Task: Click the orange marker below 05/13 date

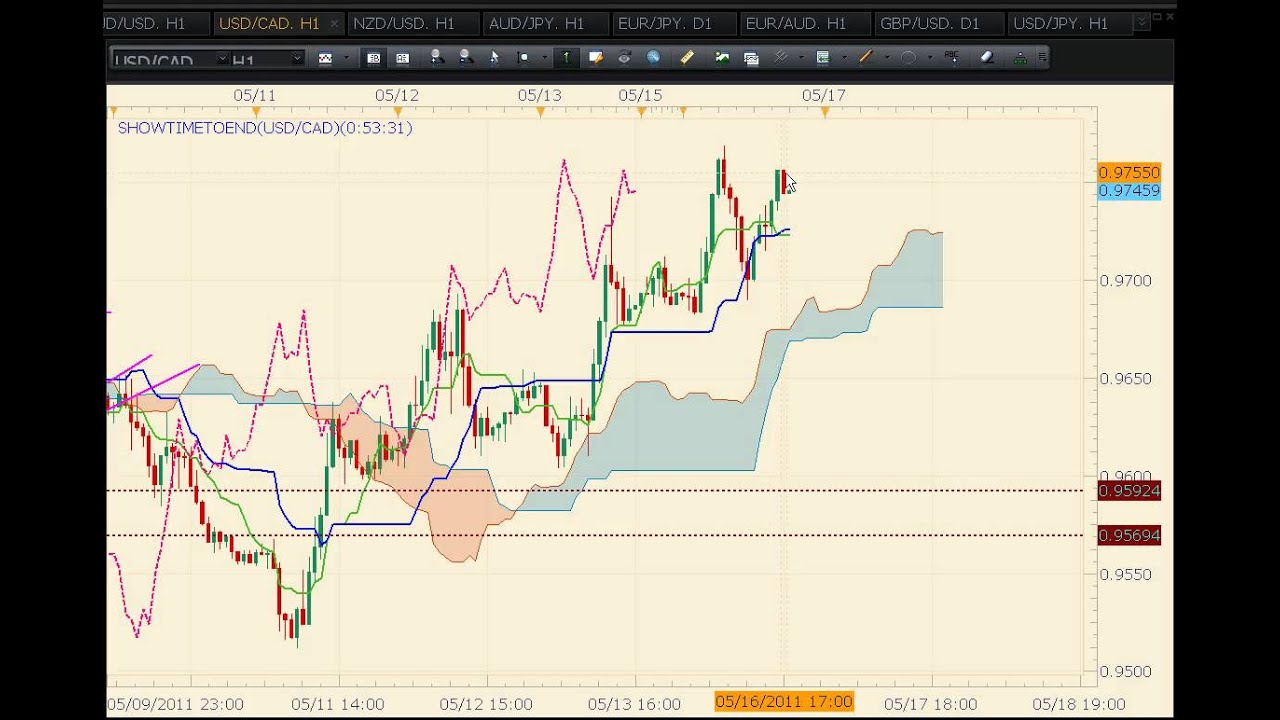Action: (540, 112)
